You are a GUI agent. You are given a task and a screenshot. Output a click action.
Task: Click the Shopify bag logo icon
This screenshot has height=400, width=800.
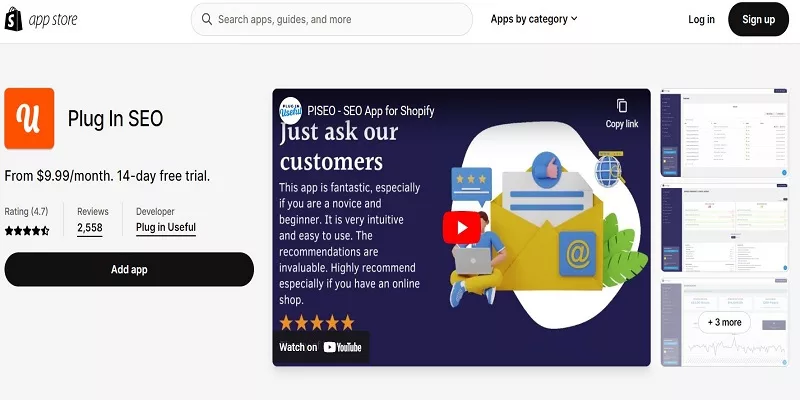pyautogui.click(x=13, y=19)
